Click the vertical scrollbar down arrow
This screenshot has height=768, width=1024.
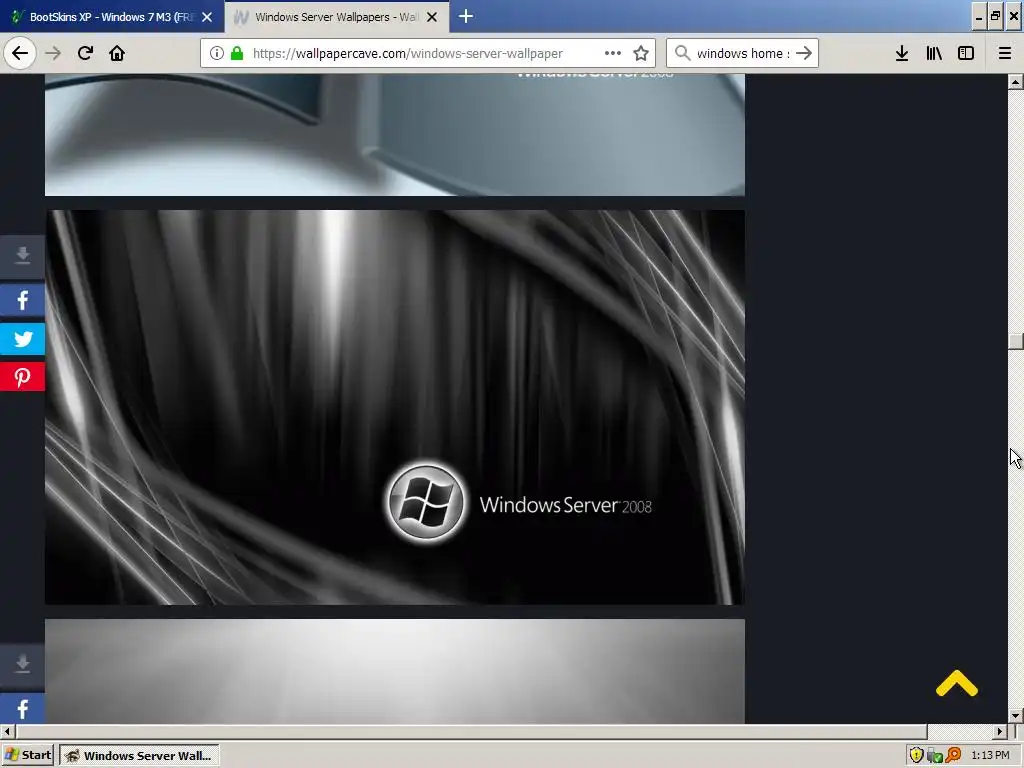tap(1016, 716)
